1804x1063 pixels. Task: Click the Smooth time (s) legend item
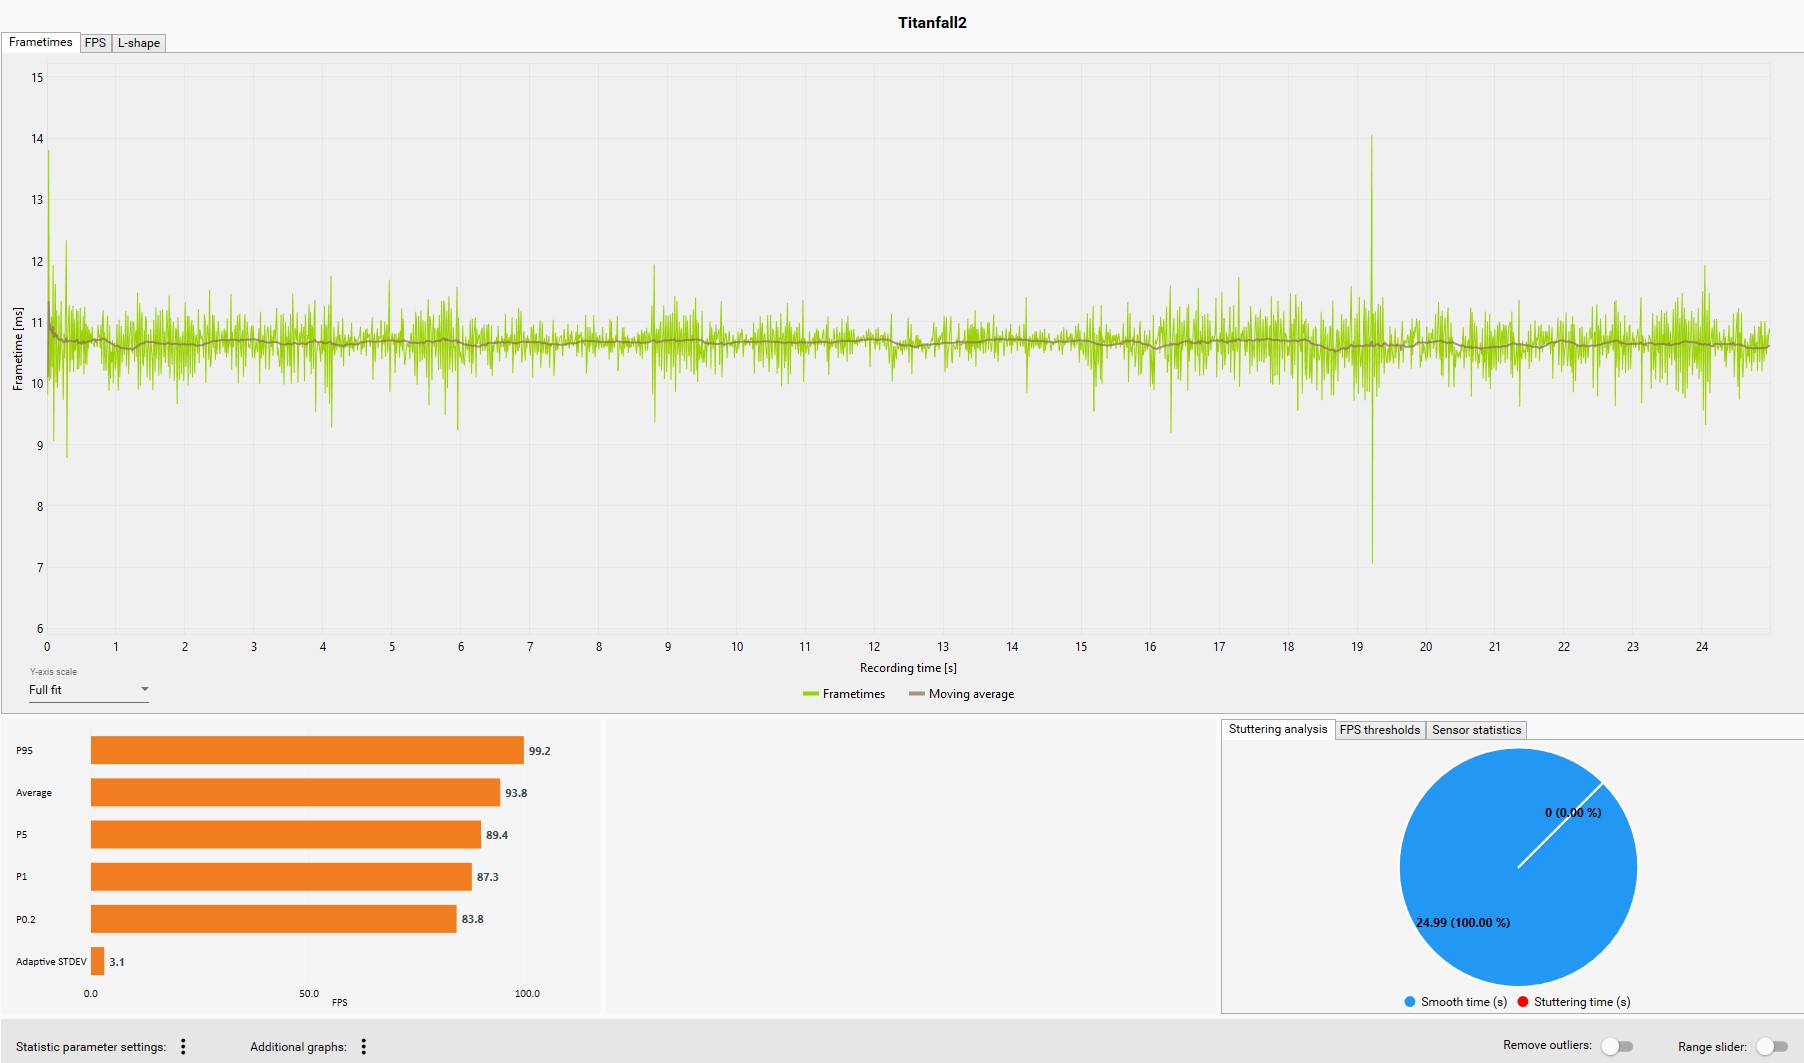pyautogui.click(x=1455, y=1002)
